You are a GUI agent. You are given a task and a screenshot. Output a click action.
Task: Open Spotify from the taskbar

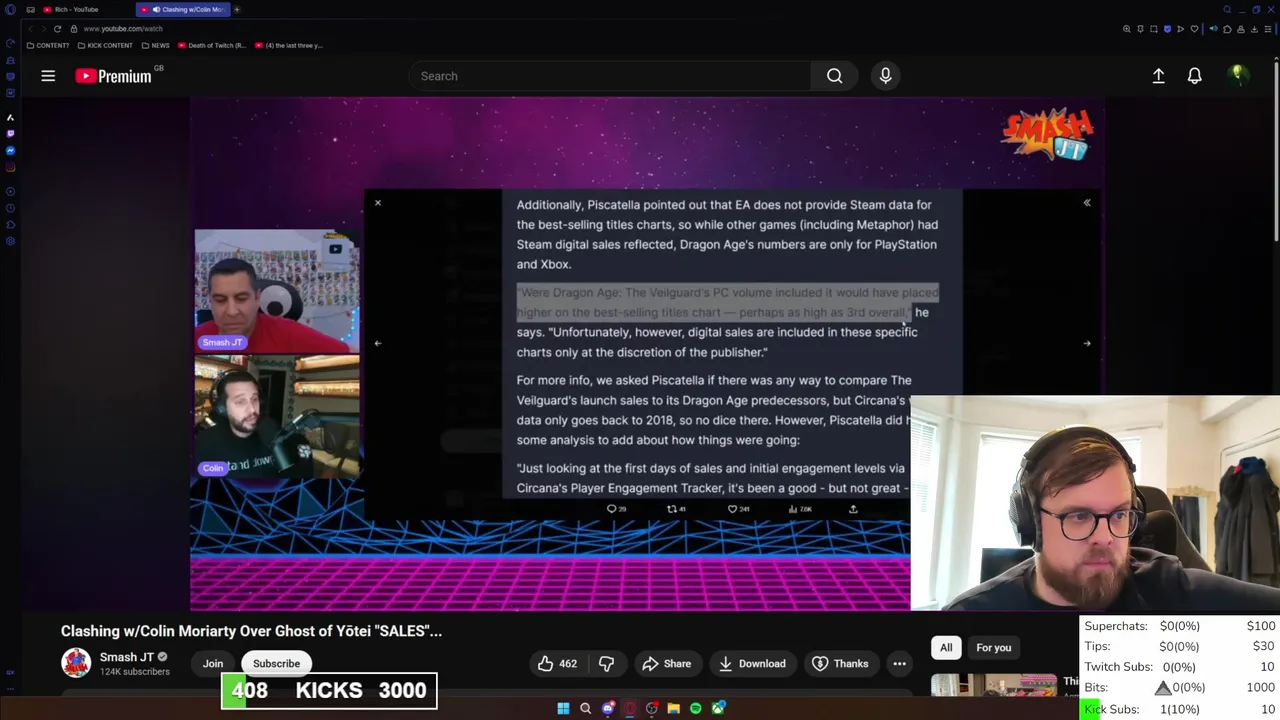696,709
